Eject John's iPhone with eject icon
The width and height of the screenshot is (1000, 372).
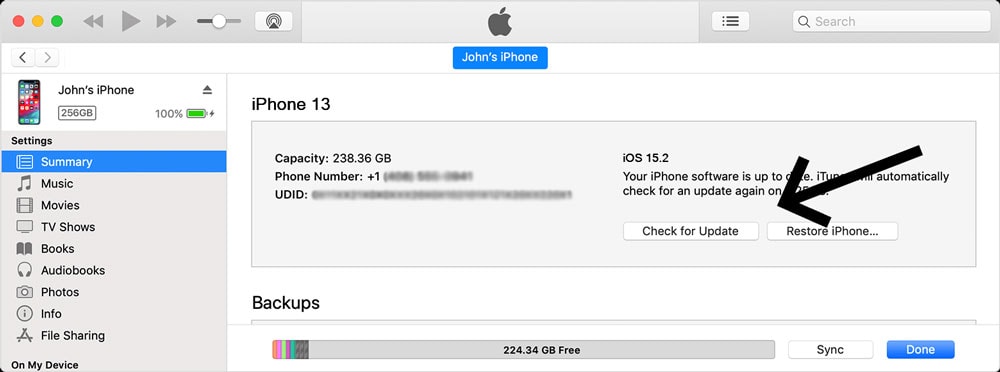pos(207,90)
